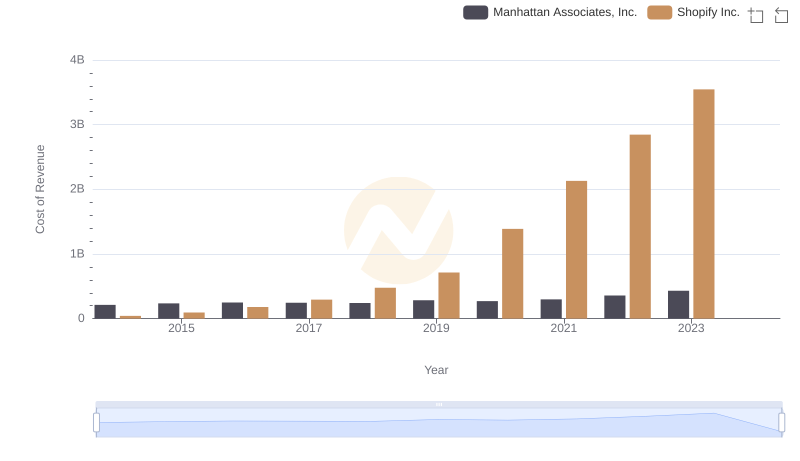The height and width of the screenshot is (461, 800).
Task: Click the zoom reset toolbox icon
Action: pyautogui.click(x=781, y=15)
